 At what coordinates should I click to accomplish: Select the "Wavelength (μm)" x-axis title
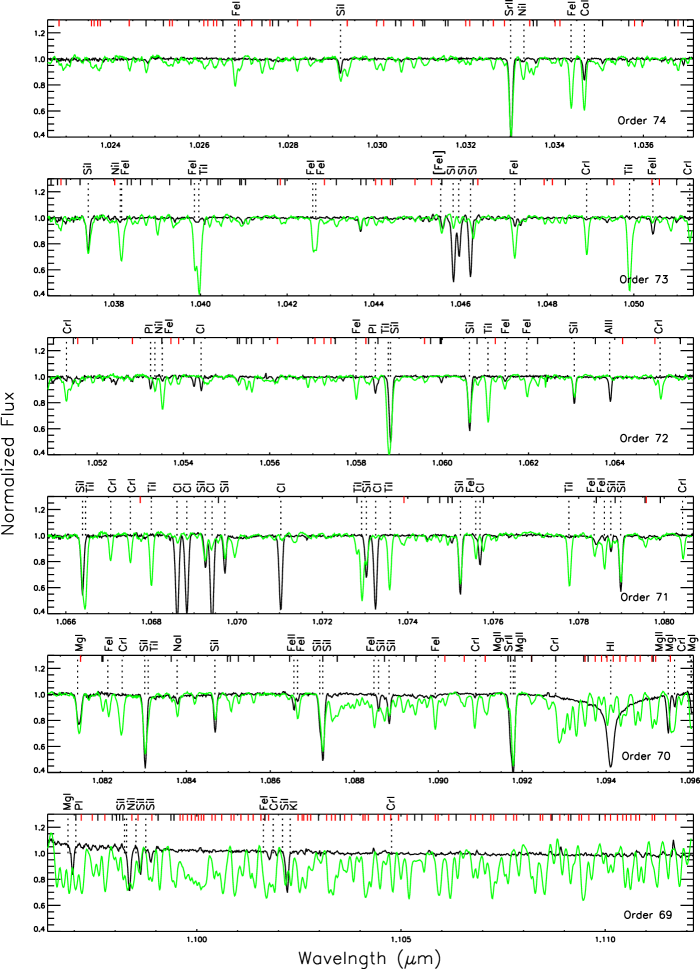(369, 958)
